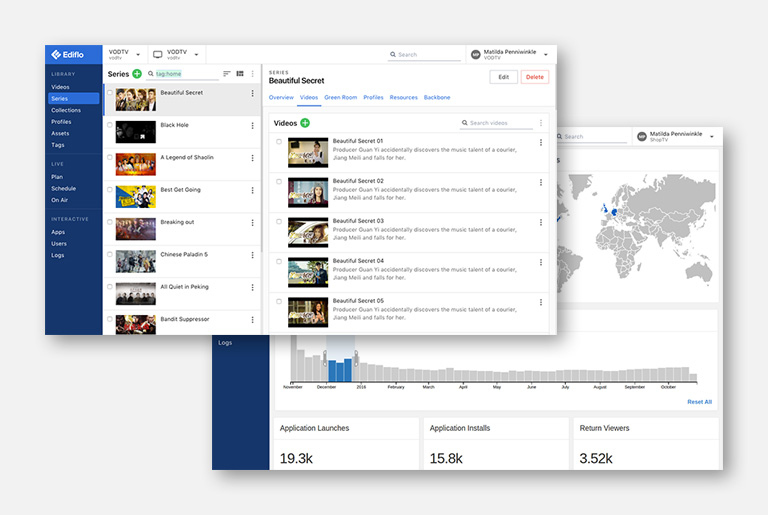This screenshot has height=515, width=768.
Task: Click the global Search field in header
Action: (x=425, y=54)
